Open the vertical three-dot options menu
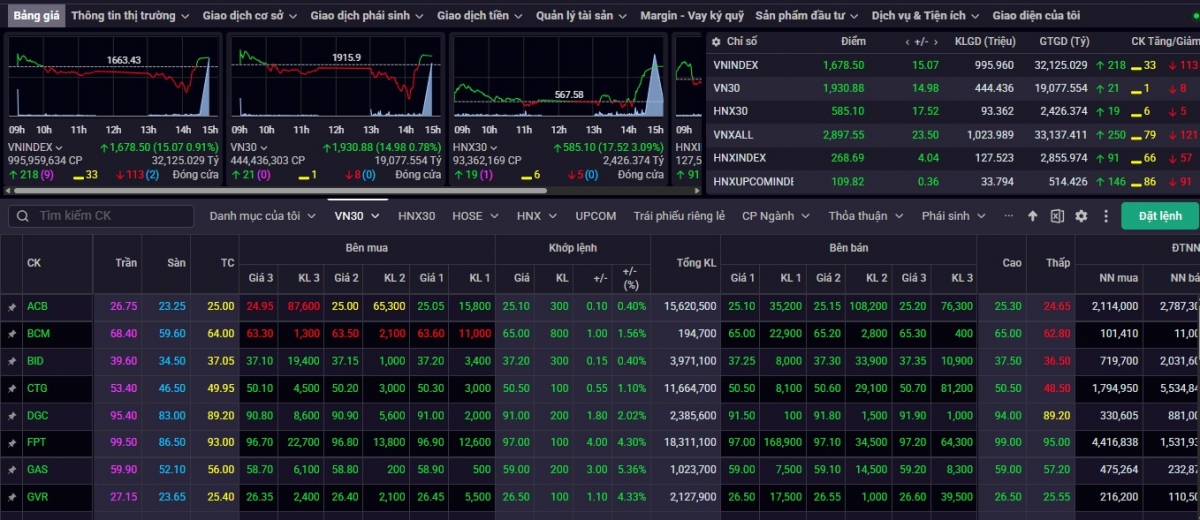 (x=1105, y=216)
